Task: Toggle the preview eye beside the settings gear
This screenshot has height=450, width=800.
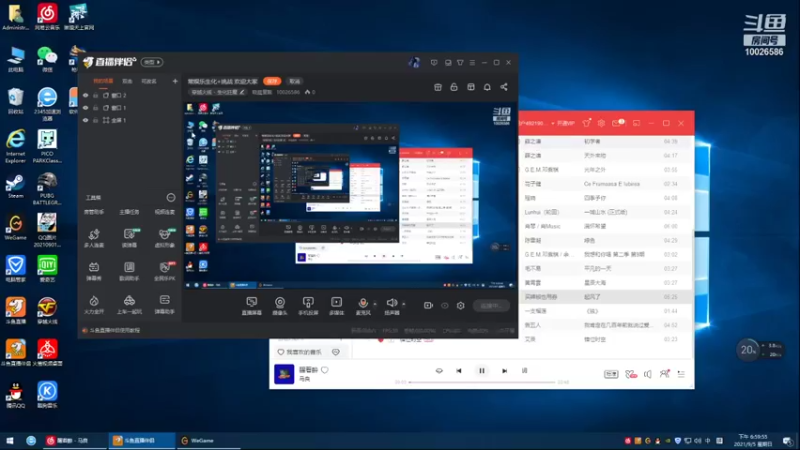Action: [444, 306]
